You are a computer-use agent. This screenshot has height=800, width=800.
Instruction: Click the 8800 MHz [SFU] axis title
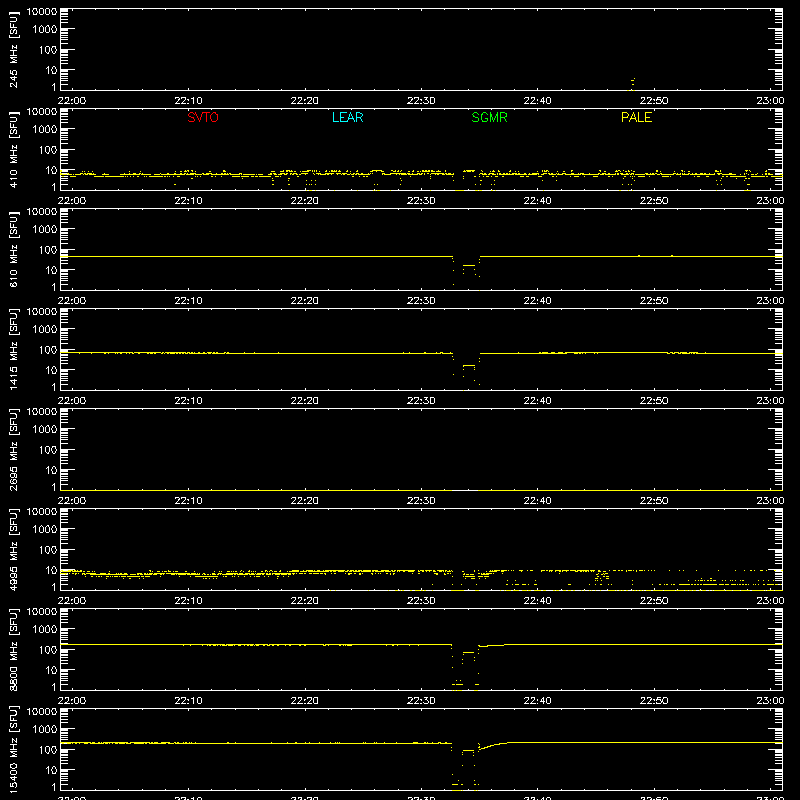pyautogui.click(x=13, y=649)
